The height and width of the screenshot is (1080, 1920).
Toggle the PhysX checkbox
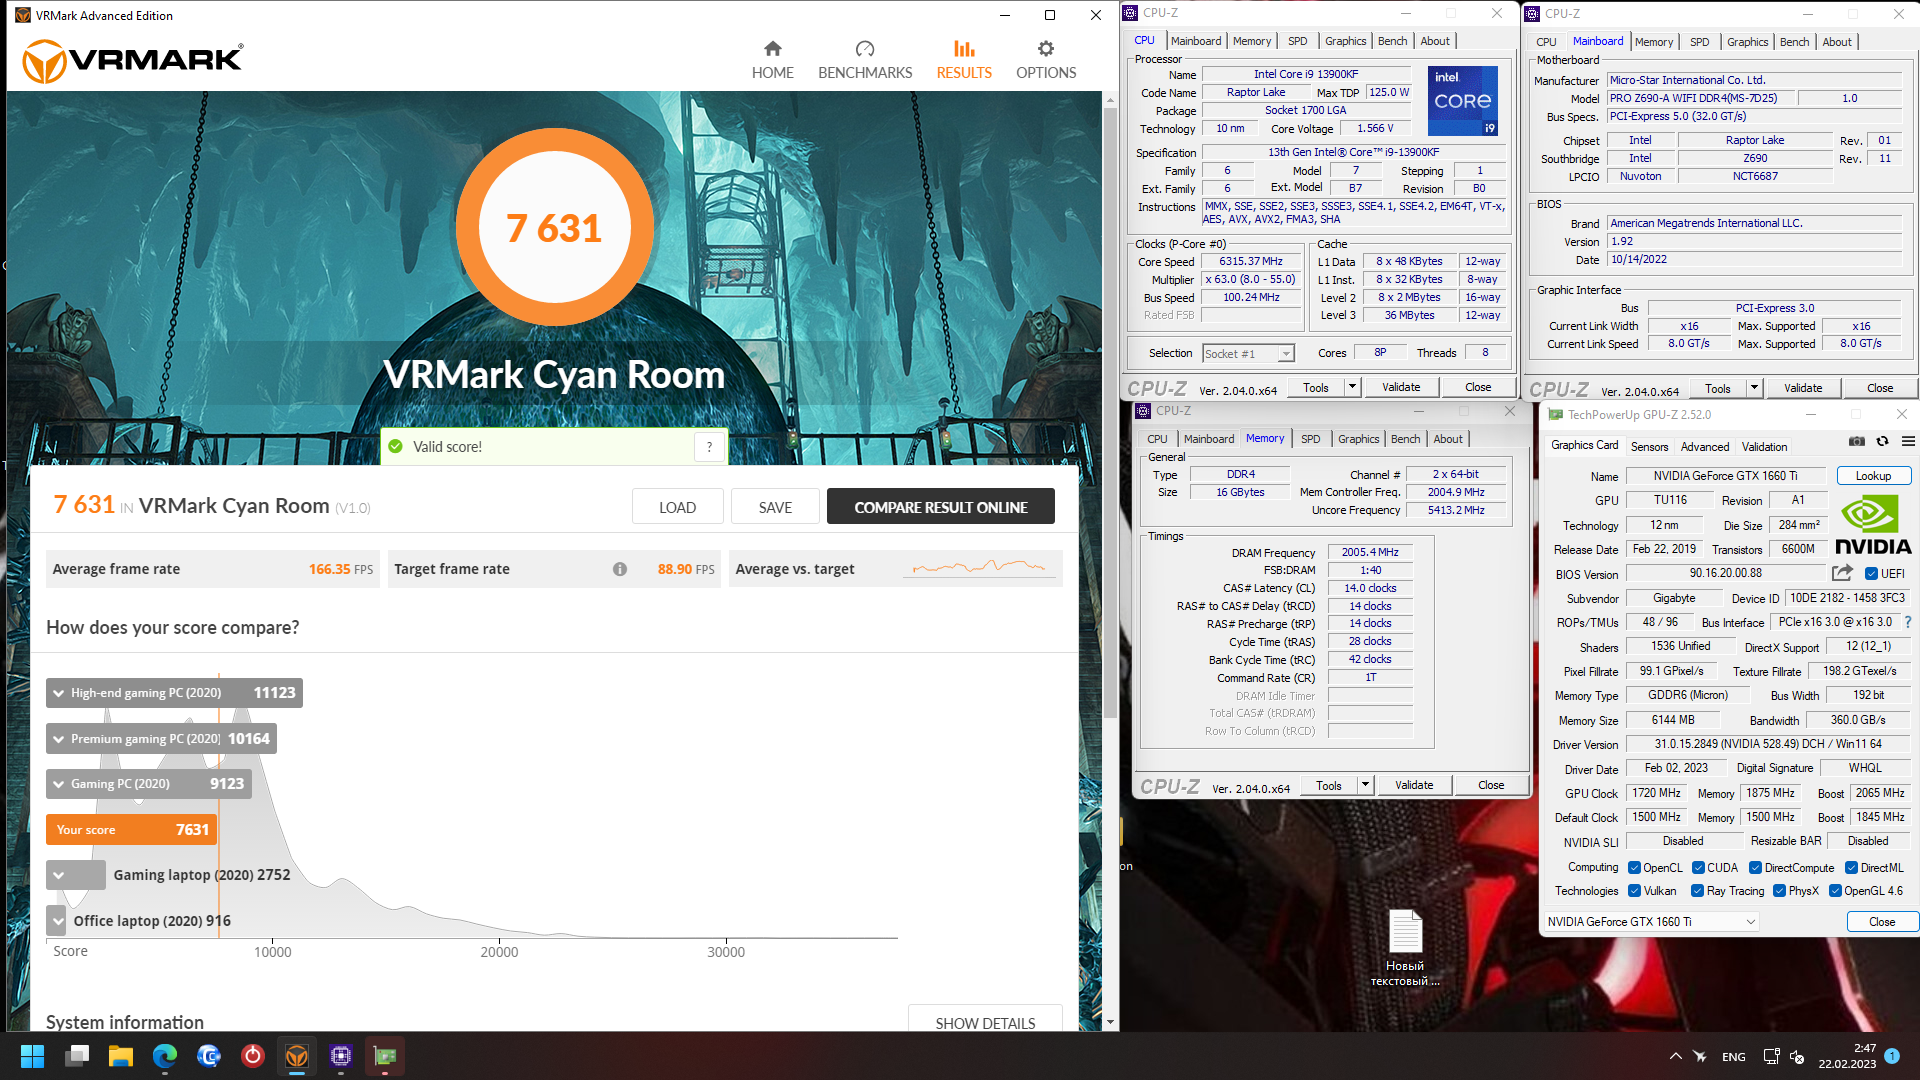pos(1779,891)
